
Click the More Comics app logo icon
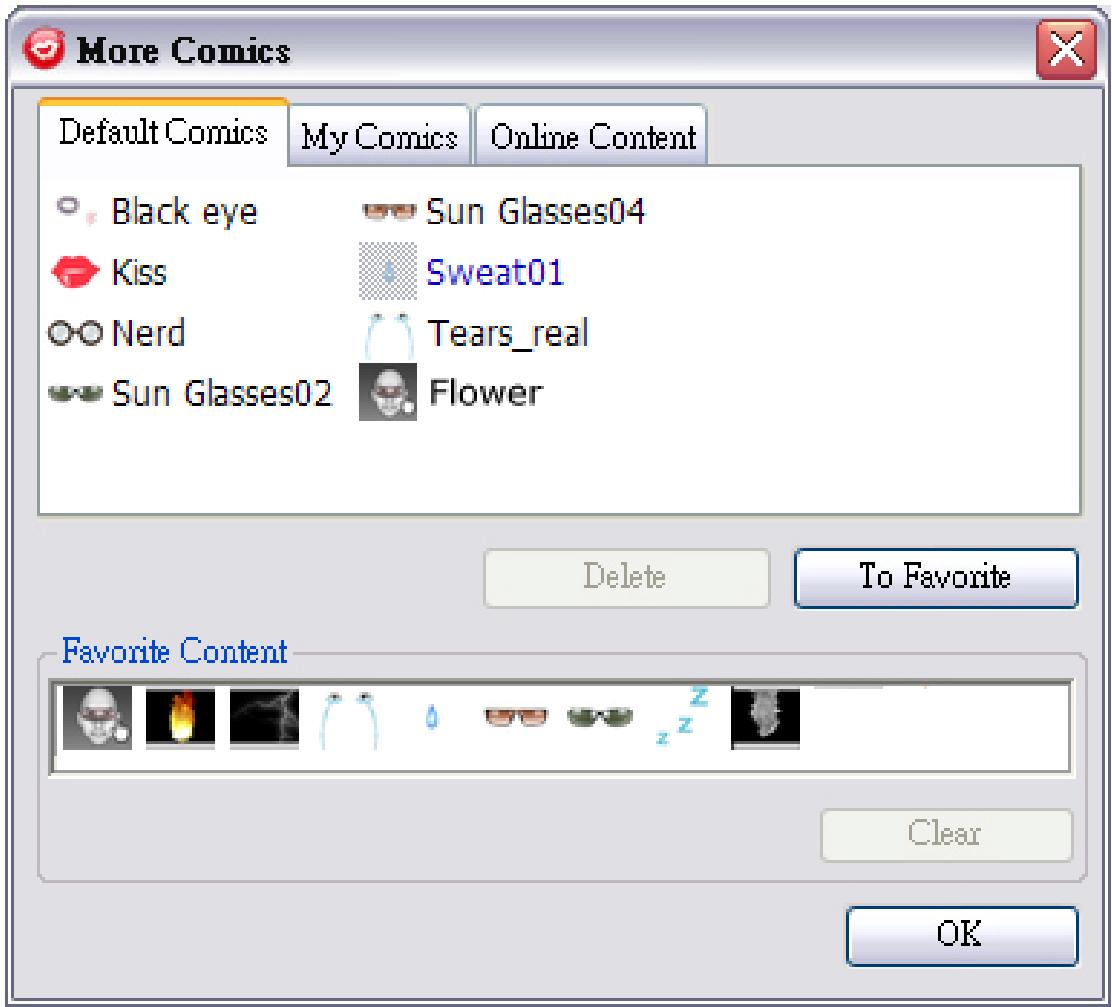[x=44, y=48]
